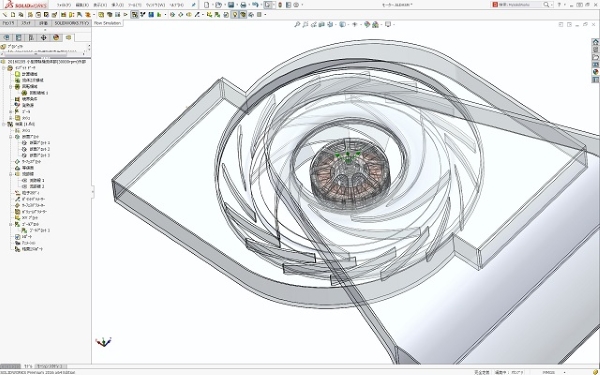Toggle the highlighted toolbar icon right of the play arrow
The width and height of the screenshot is (600, 375).
pos(135,15)
